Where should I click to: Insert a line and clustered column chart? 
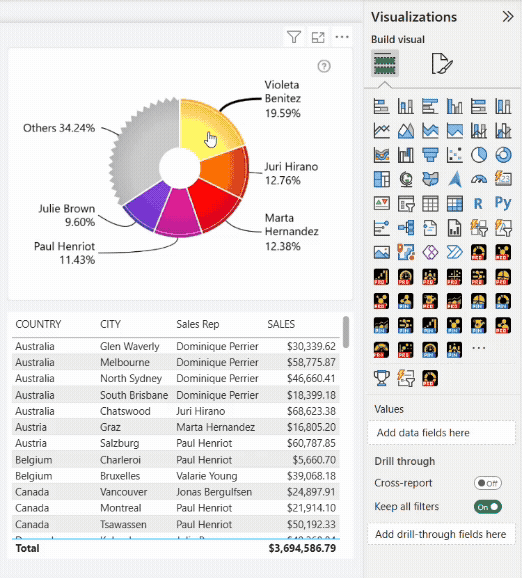click(x=503, y=131)
